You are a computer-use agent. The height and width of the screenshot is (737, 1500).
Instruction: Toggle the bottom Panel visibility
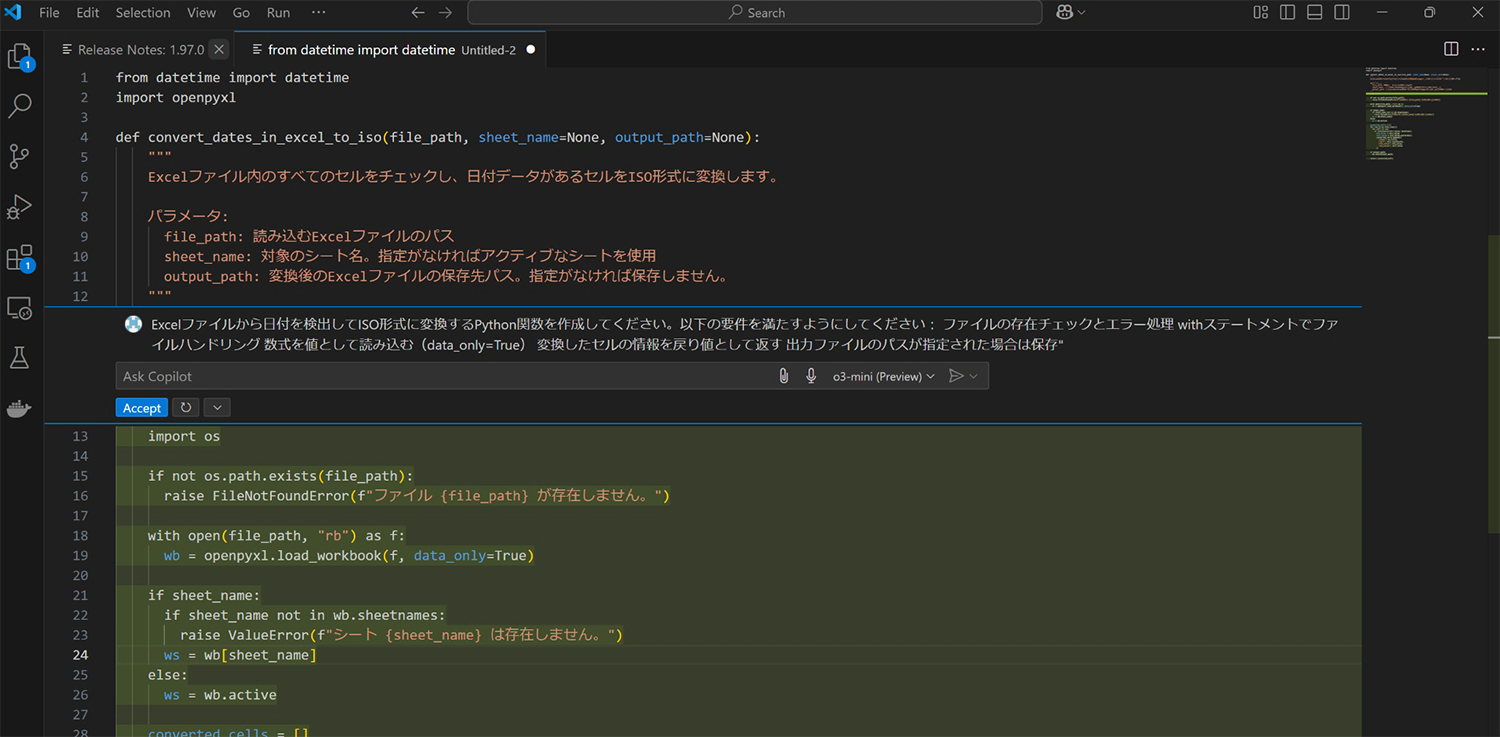[x=1315, y=13]
